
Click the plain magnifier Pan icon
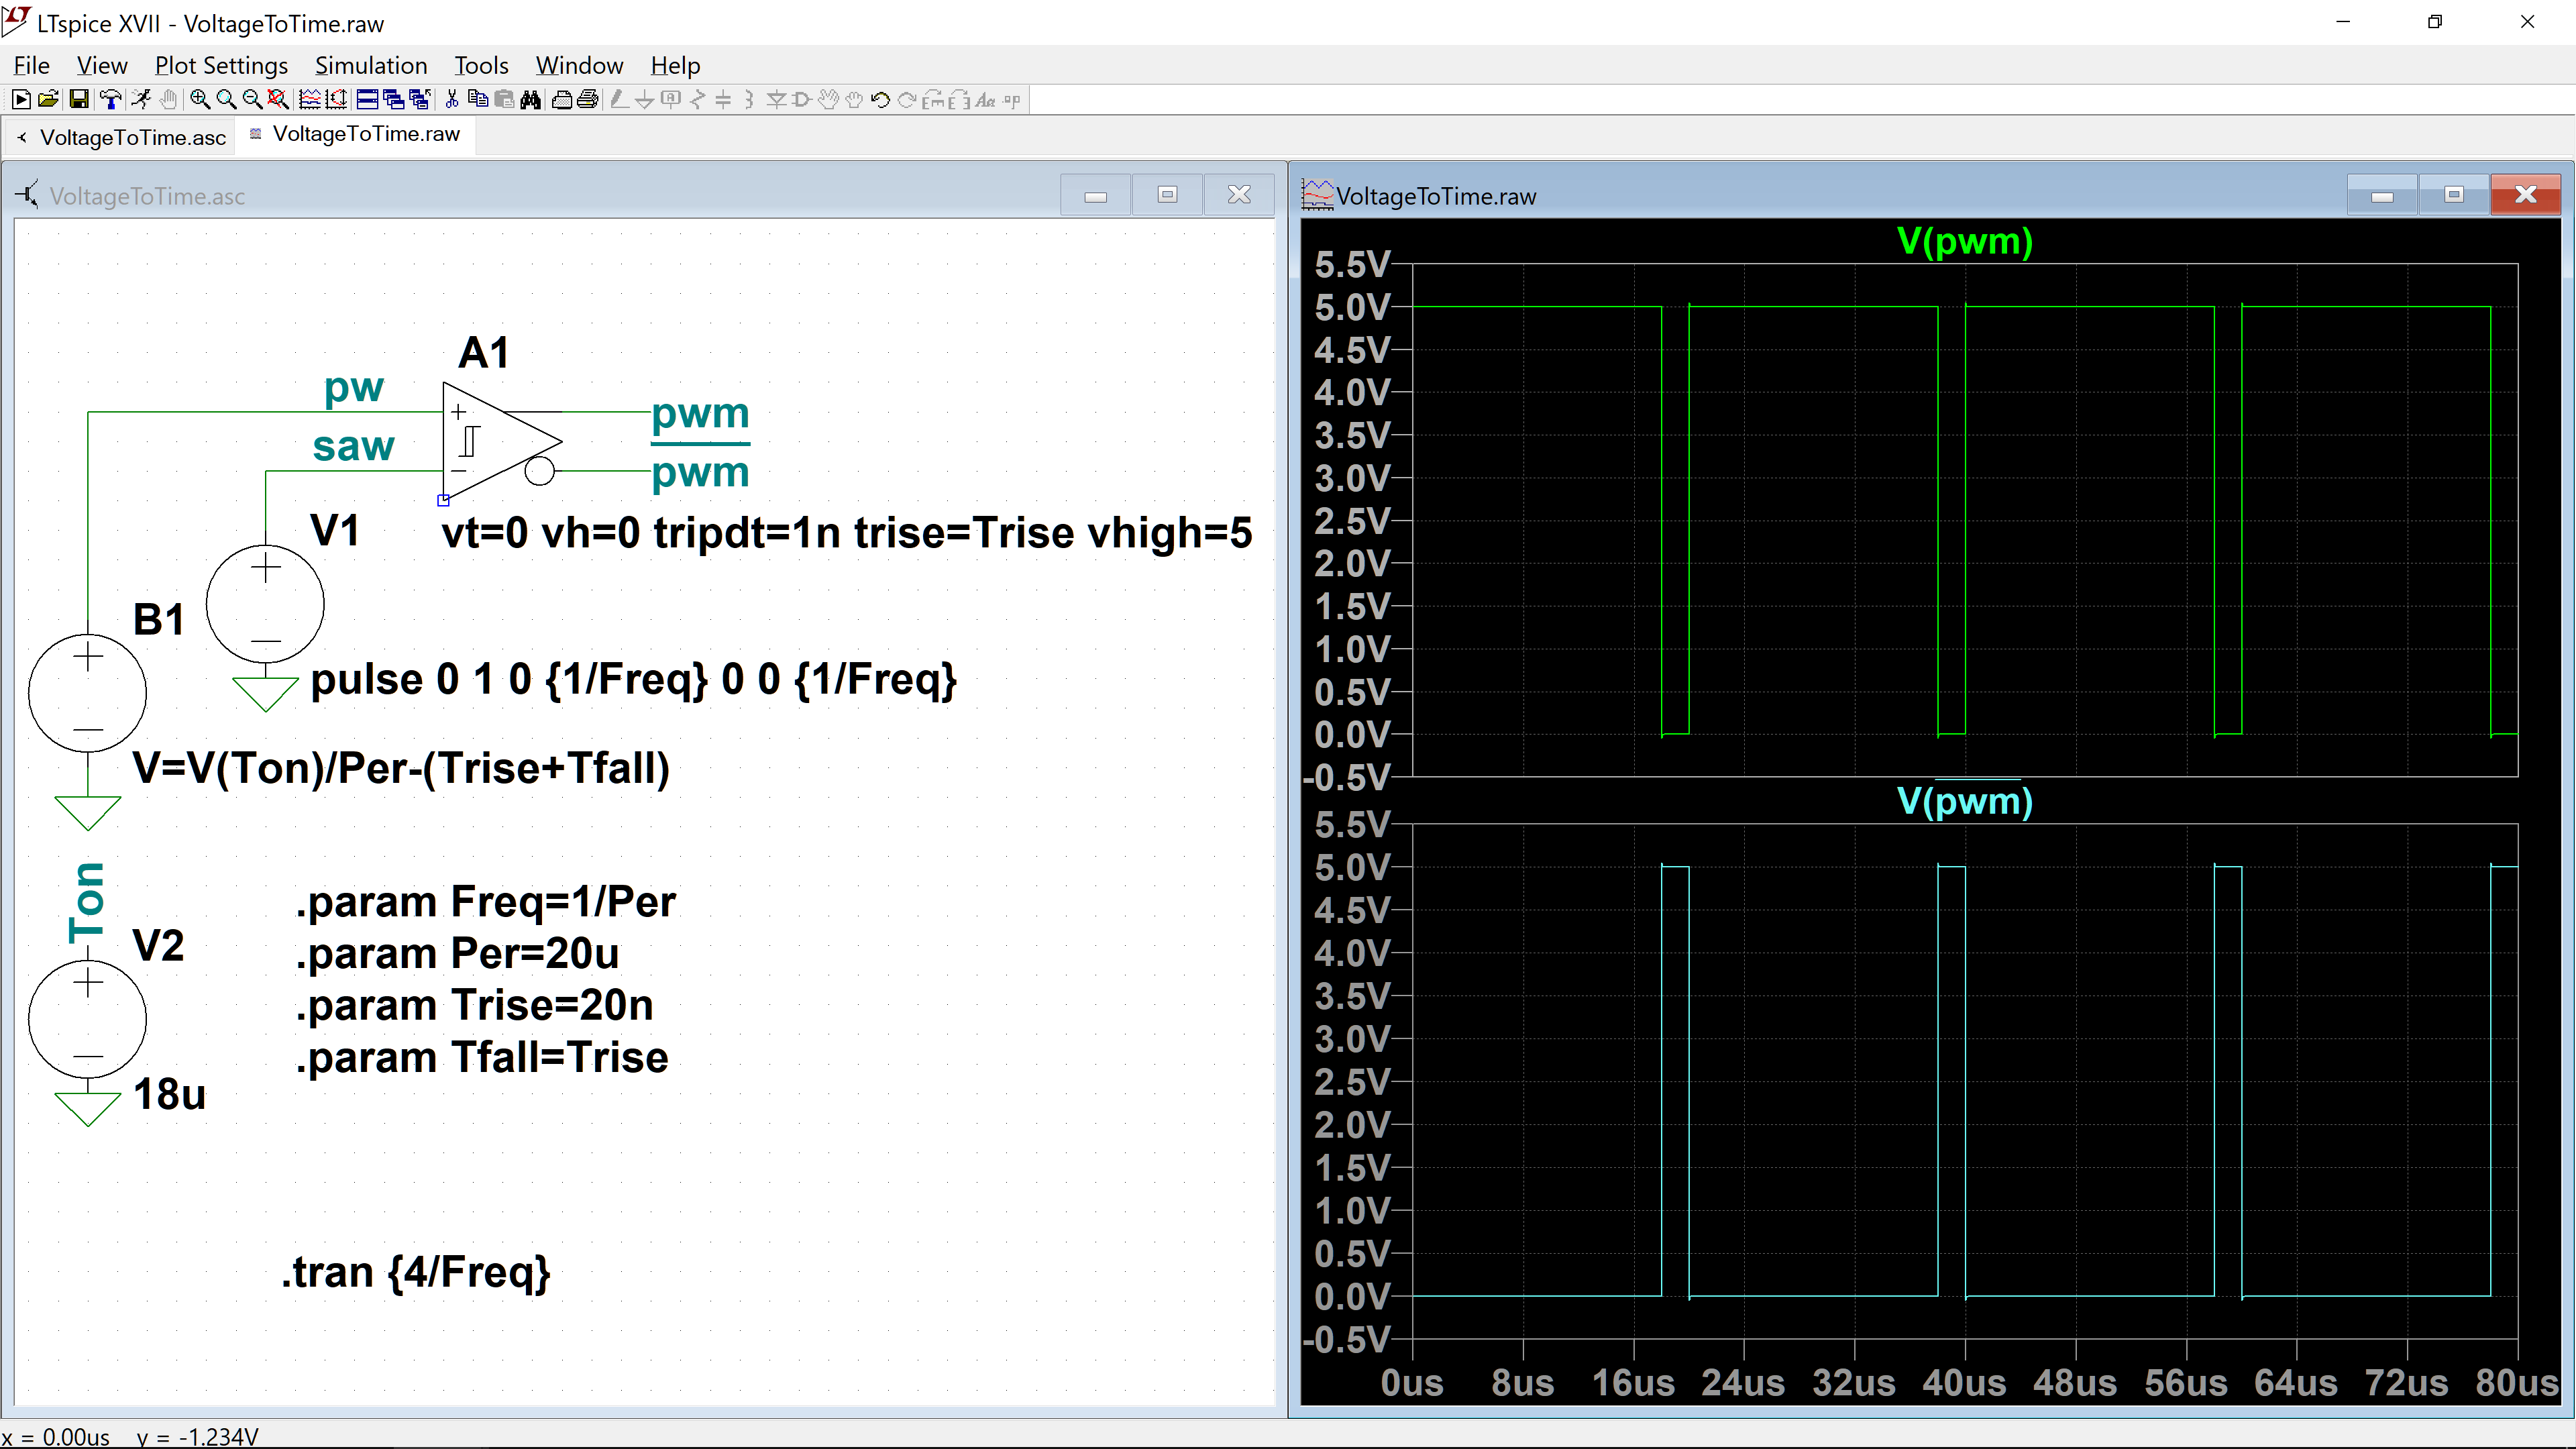[226, 99]
